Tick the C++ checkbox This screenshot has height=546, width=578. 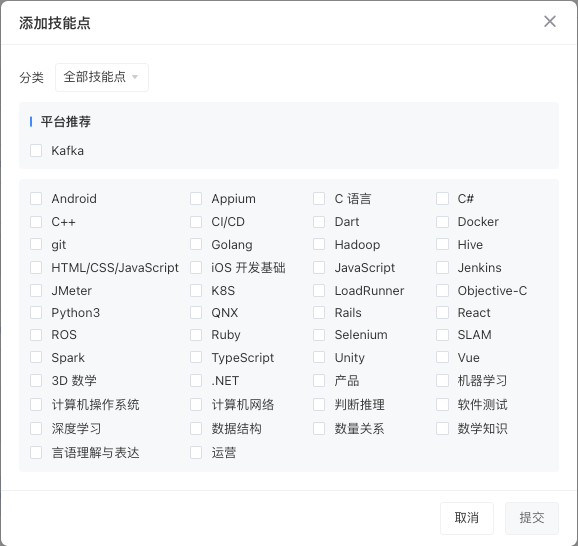point(36,222)
